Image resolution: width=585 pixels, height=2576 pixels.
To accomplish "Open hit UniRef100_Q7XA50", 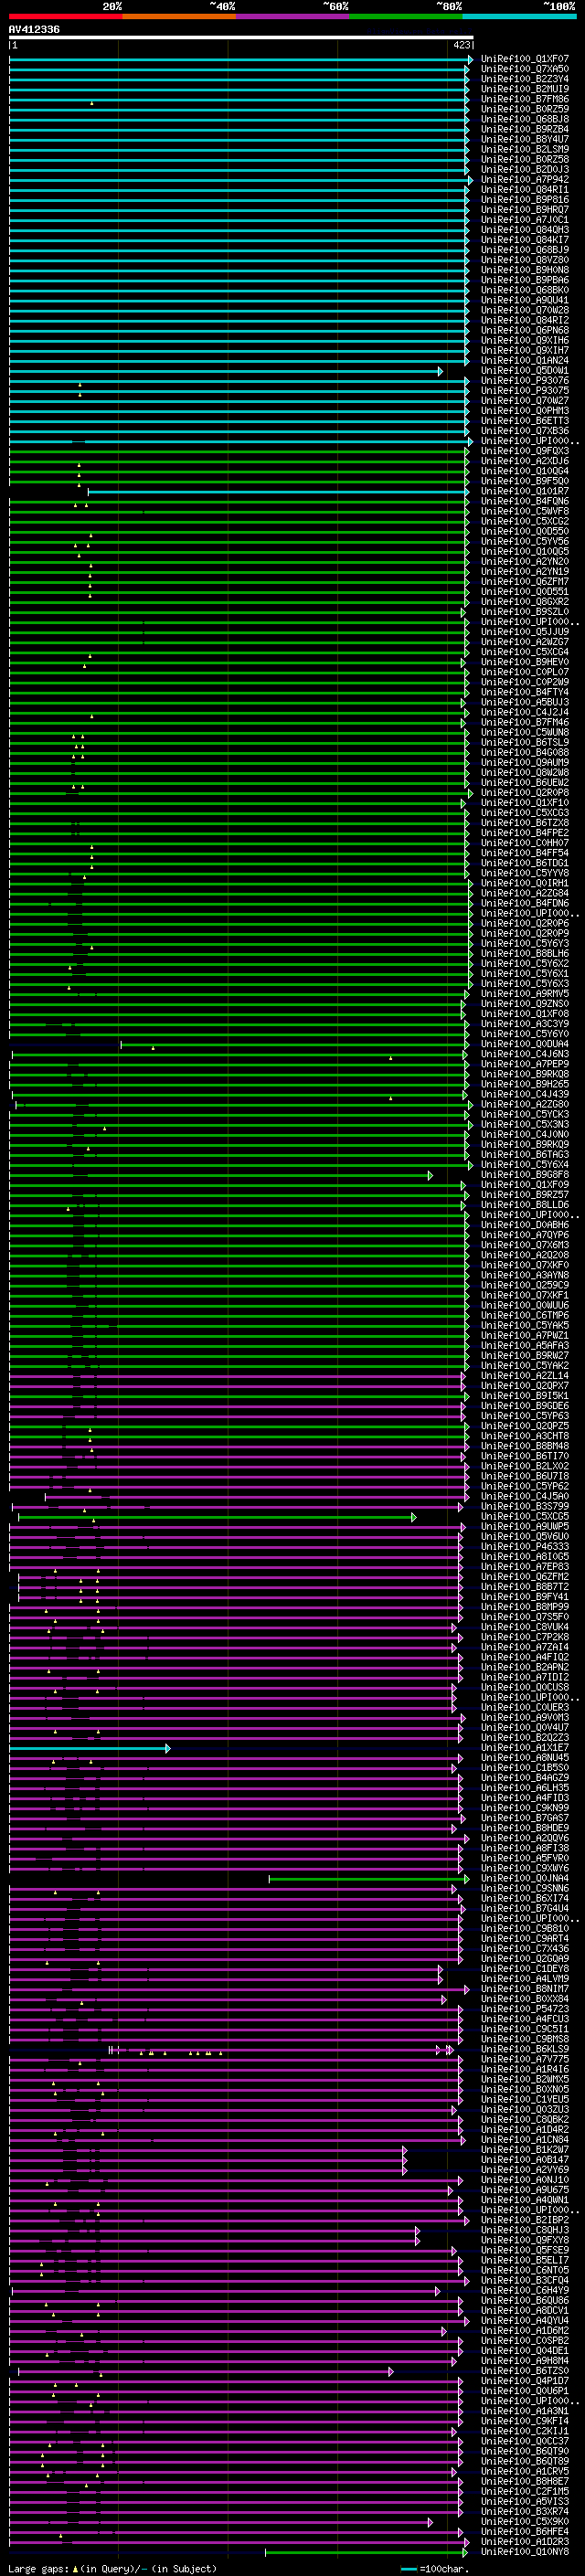I will pos(525,69).
